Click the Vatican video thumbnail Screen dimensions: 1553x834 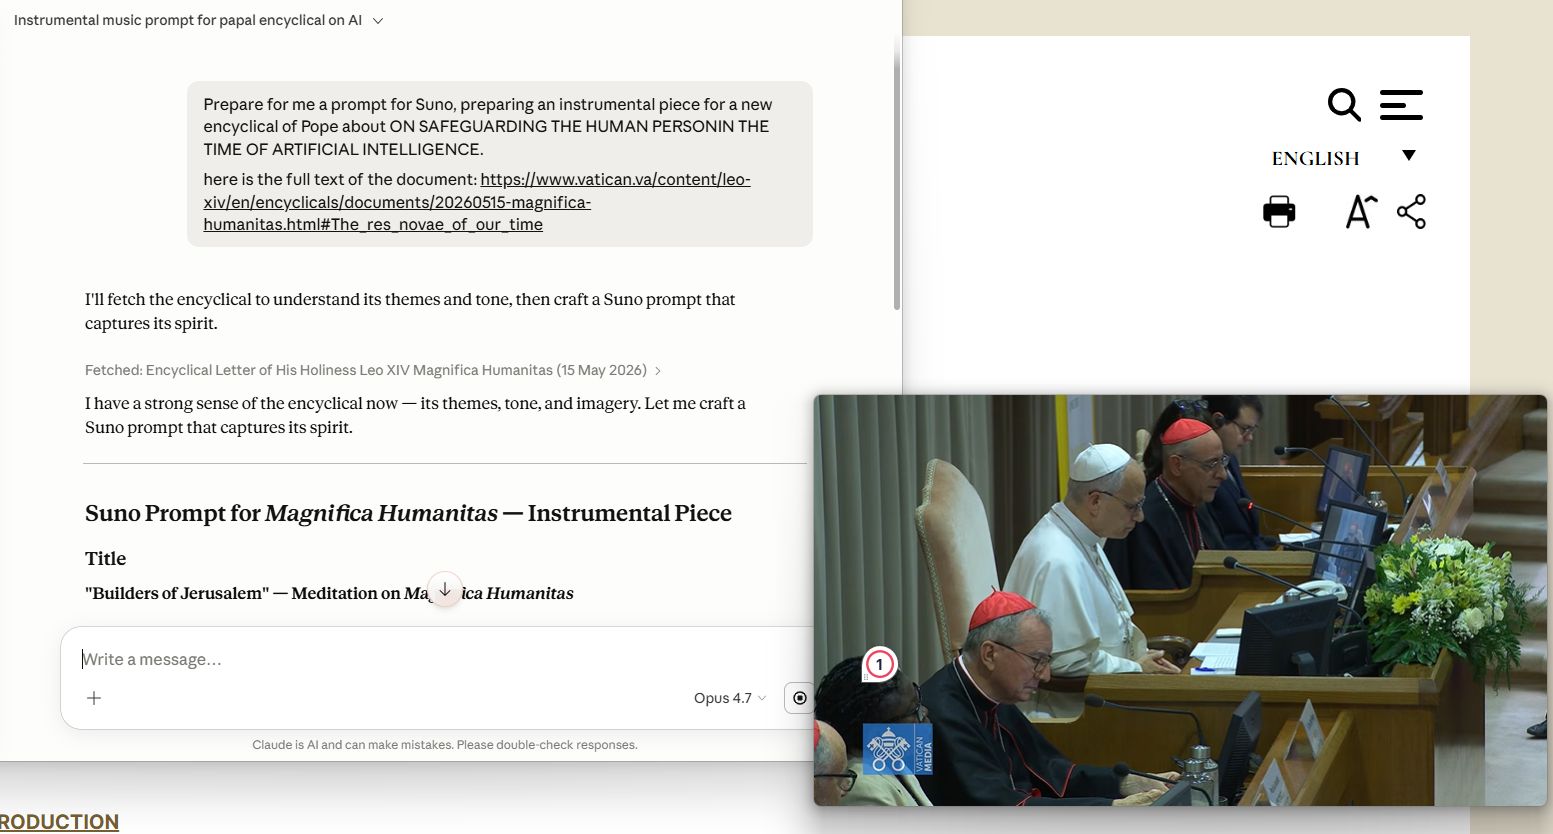[1180, 600]
